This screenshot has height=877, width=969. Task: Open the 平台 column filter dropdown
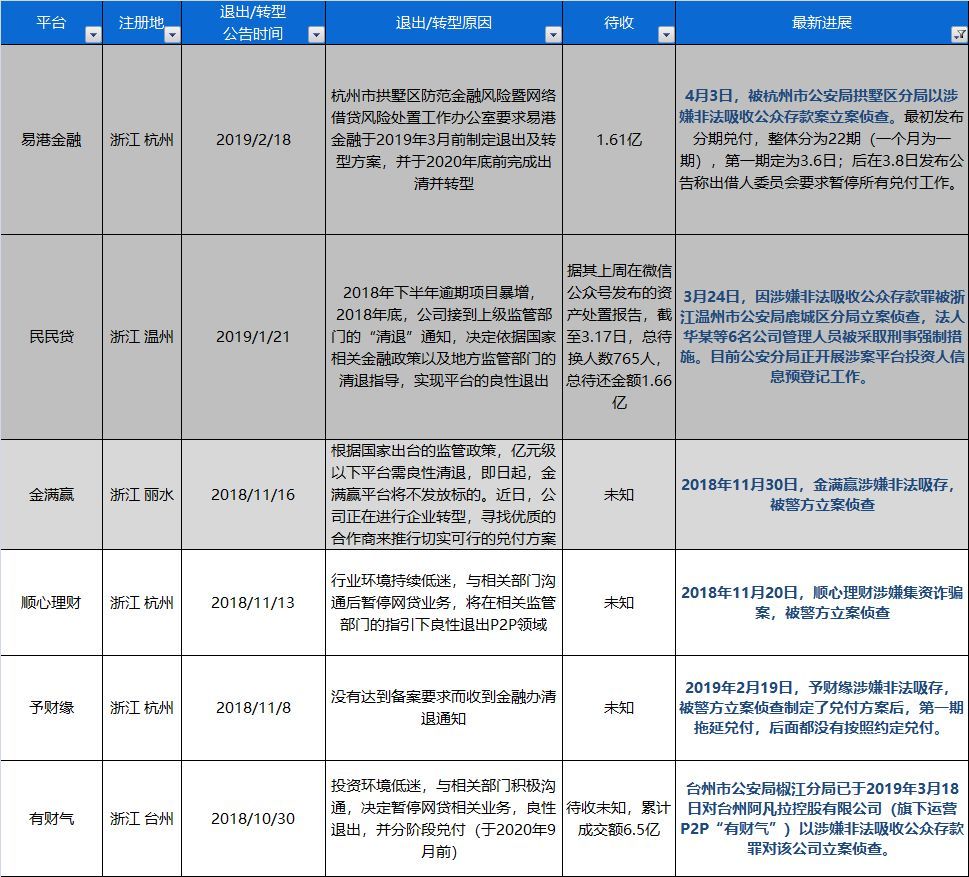click(x=93, y=35)
